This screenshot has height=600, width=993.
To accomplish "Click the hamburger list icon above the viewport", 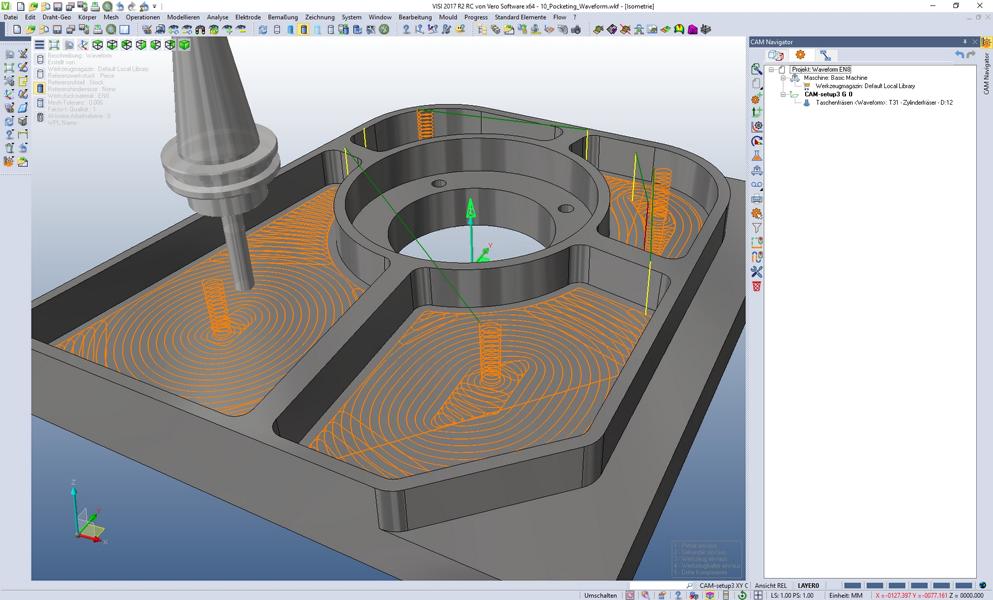I will pyautogui.click(x=39, y=45).
